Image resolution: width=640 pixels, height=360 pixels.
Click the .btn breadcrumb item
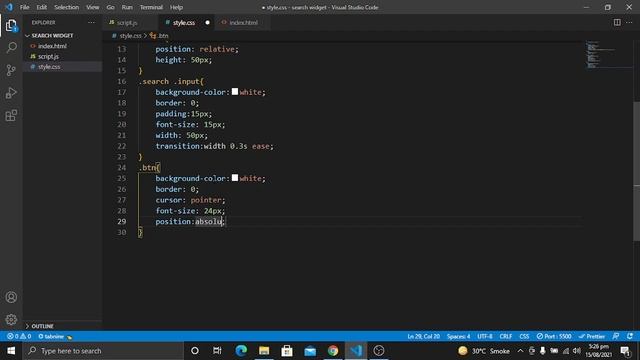160,36
